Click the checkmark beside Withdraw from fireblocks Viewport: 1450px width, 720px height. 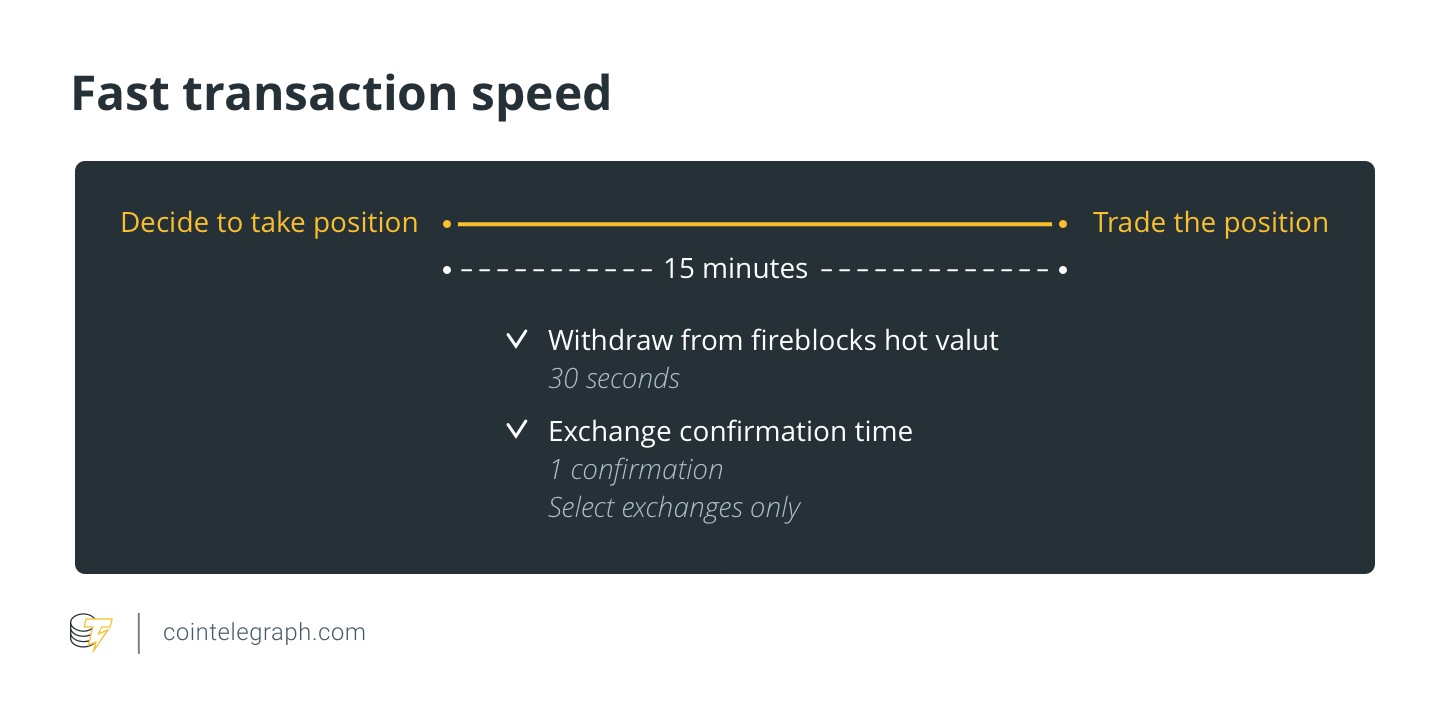516,340
